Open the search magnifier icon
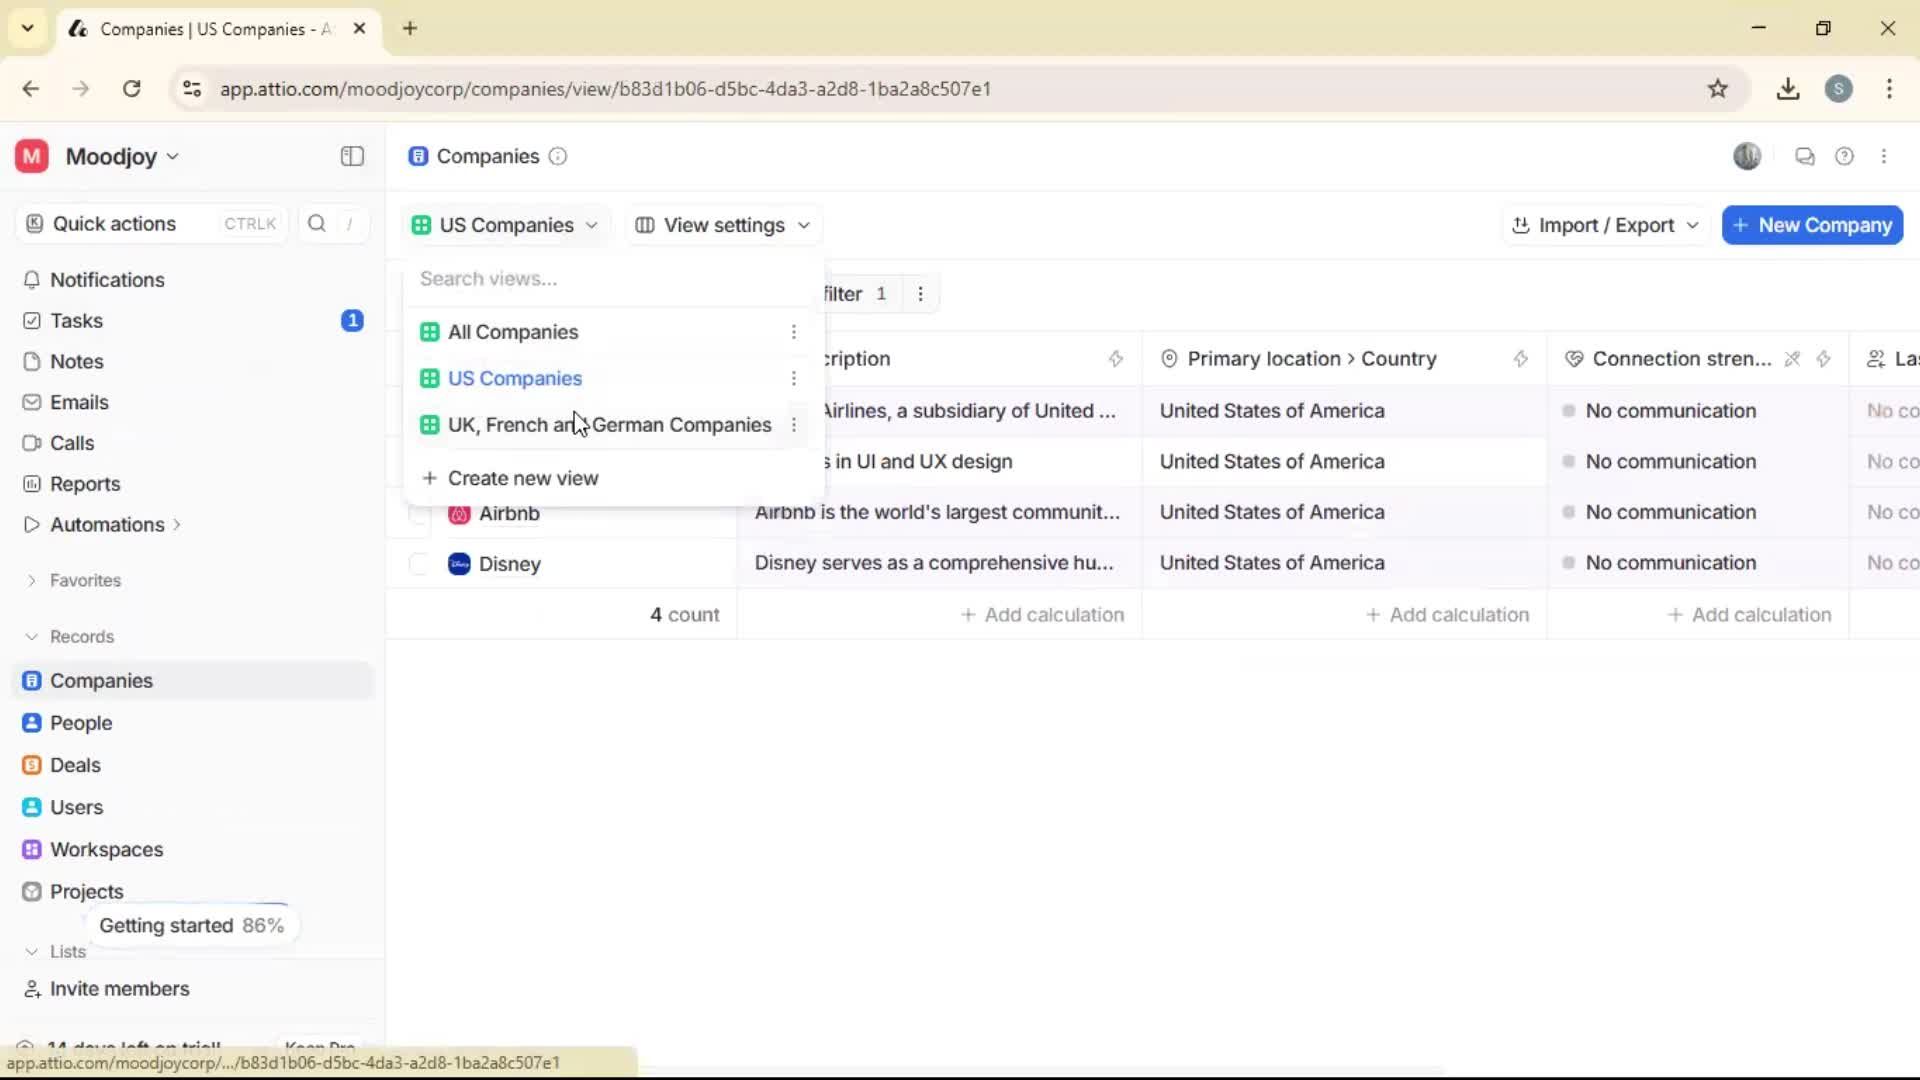 coord(317,223)
